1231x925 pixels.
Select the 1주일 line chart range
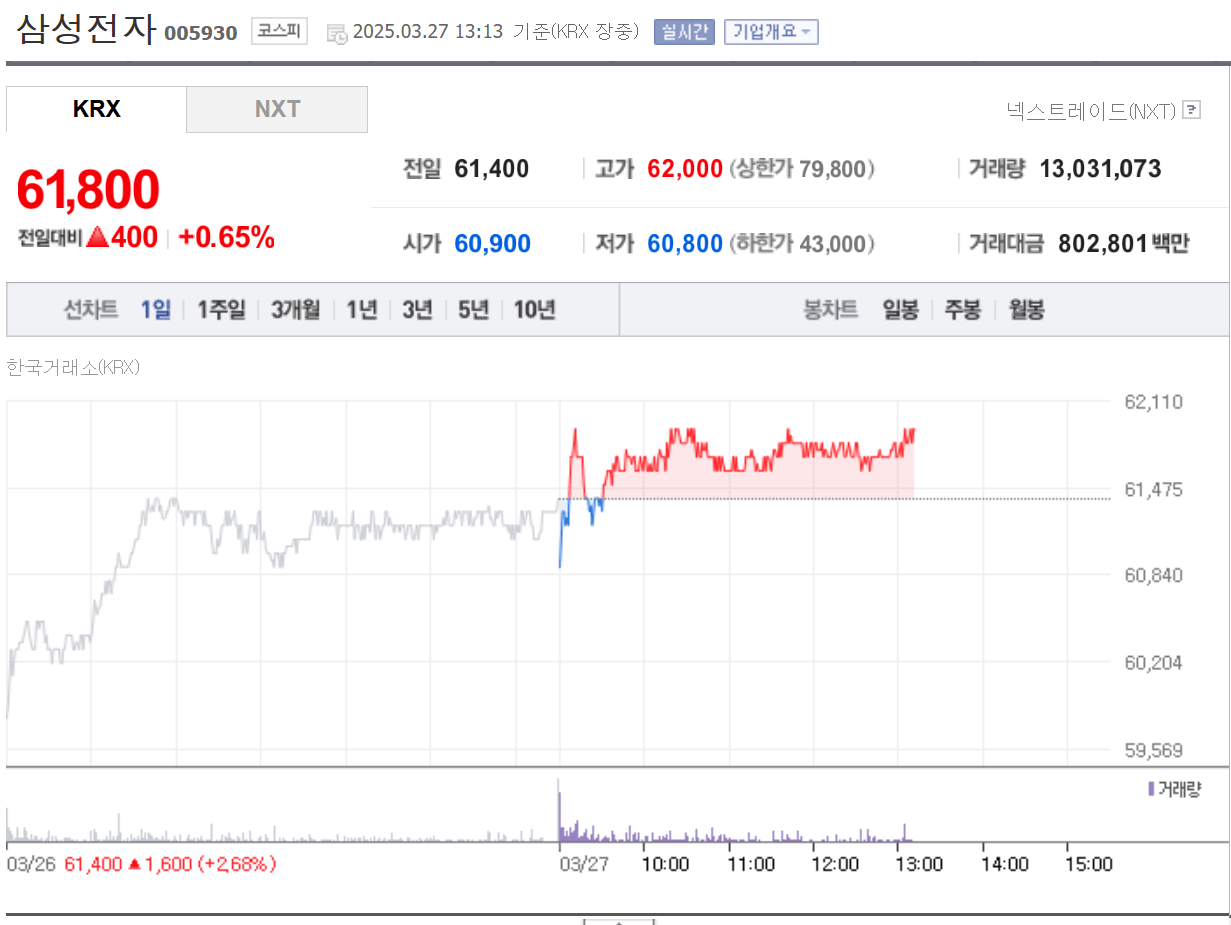pos(221,310)
